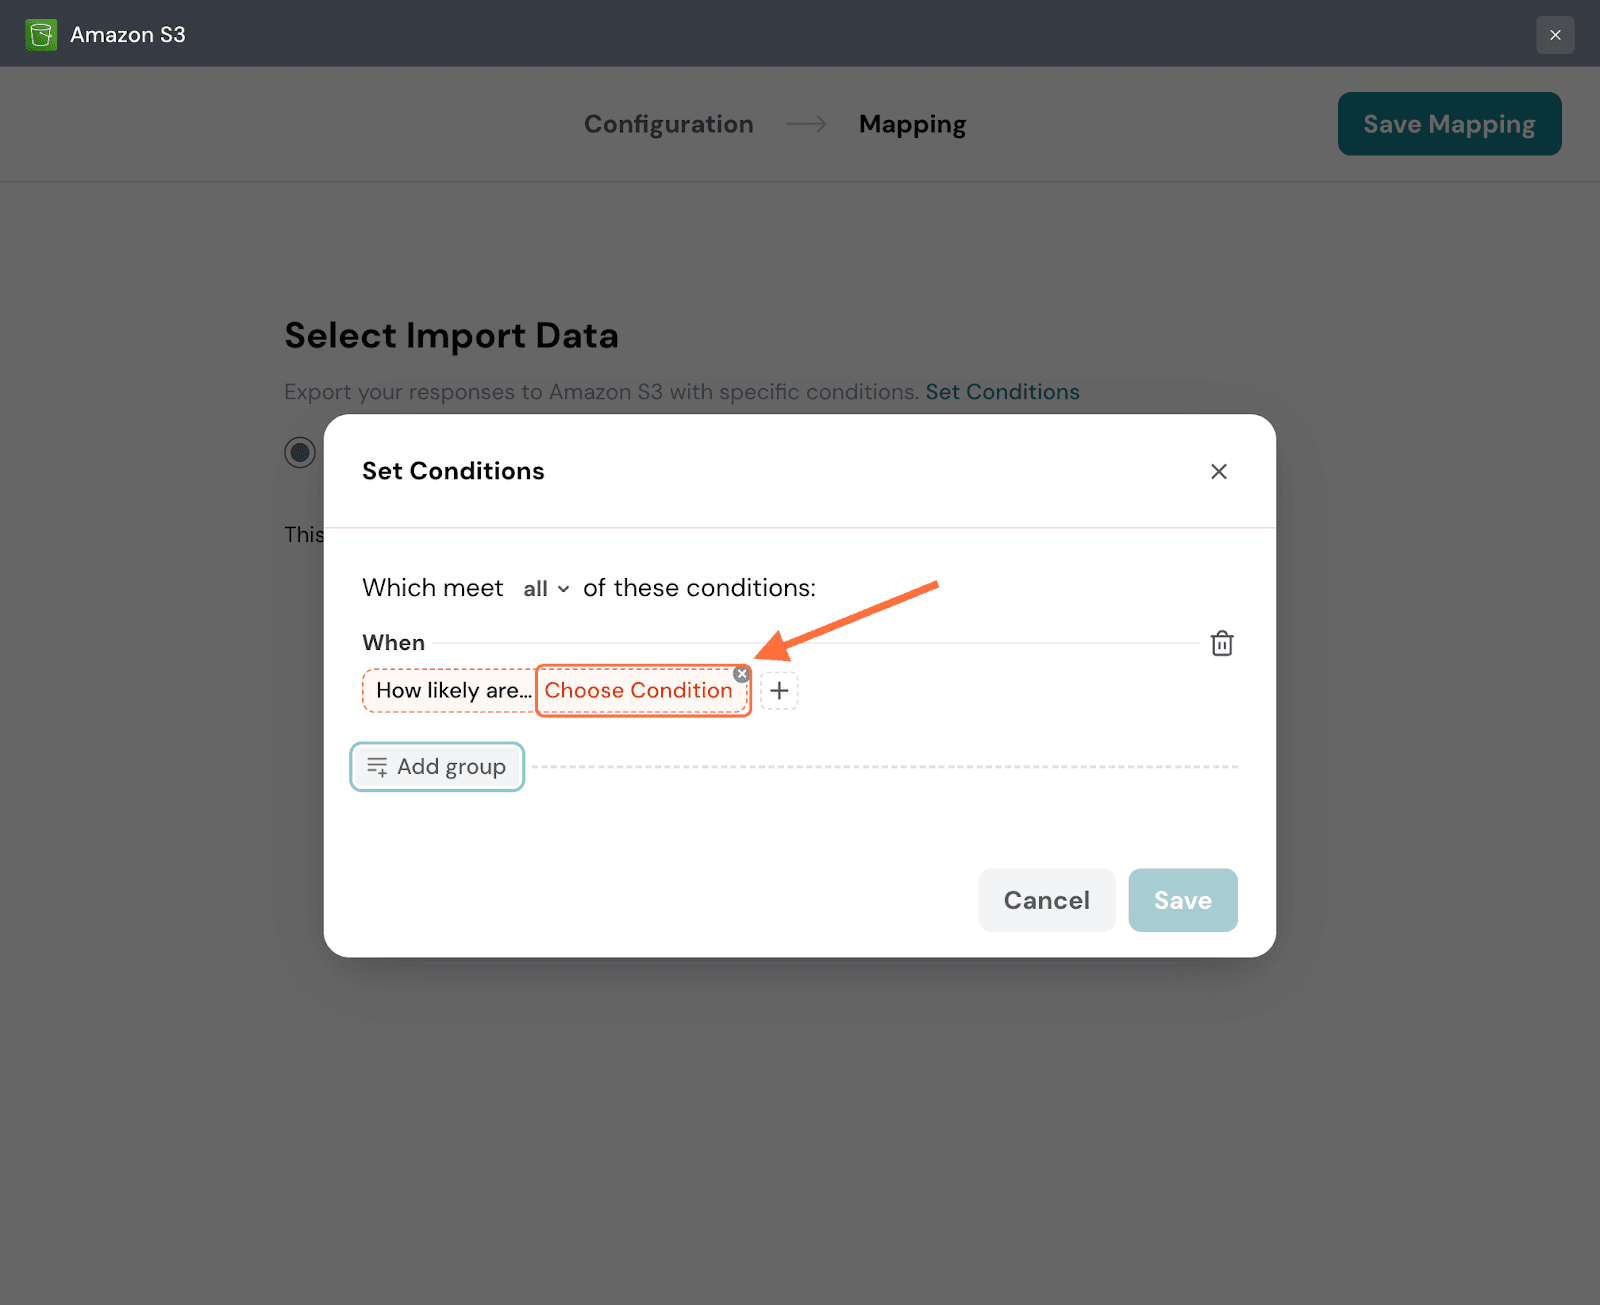Click the Add group list icon
The width and height of the screenshot is (1600, 1305).
[x=377, y=767]
